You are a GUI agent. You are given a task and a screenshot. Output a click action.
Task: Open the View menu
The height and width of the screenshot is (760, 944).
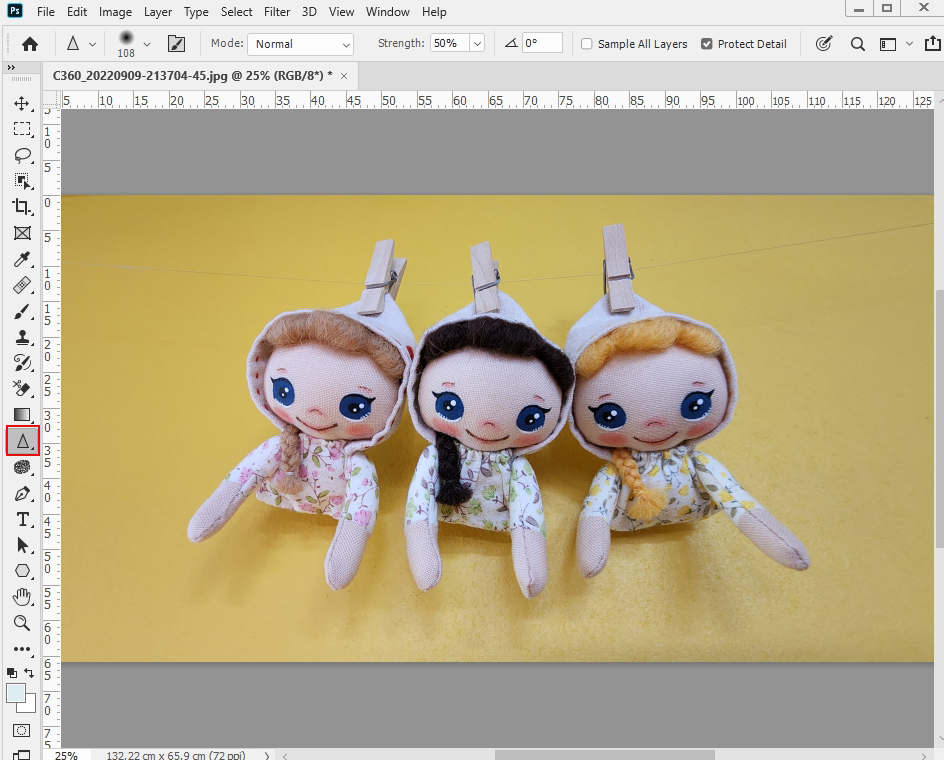pos(341,11)
